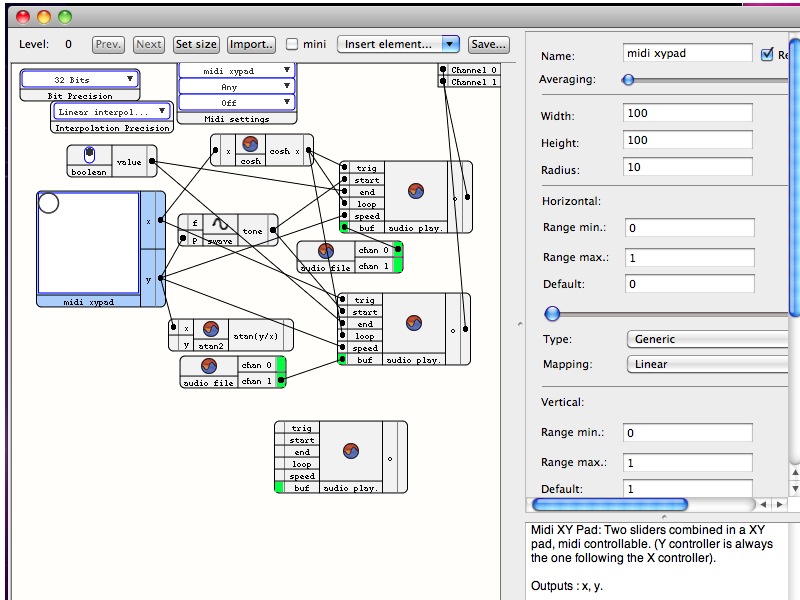Open the Insert element dropdown

[x=398, y=44]
